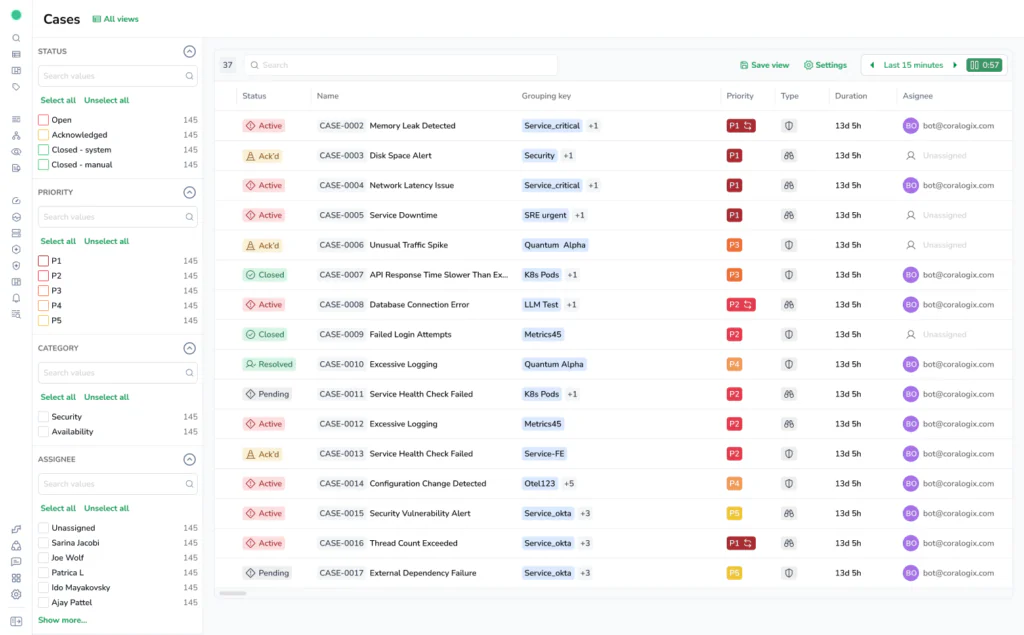The height and width of the screenshot is (635, 1024).
Task: Open the All views menu
Action: coord(116,19)
